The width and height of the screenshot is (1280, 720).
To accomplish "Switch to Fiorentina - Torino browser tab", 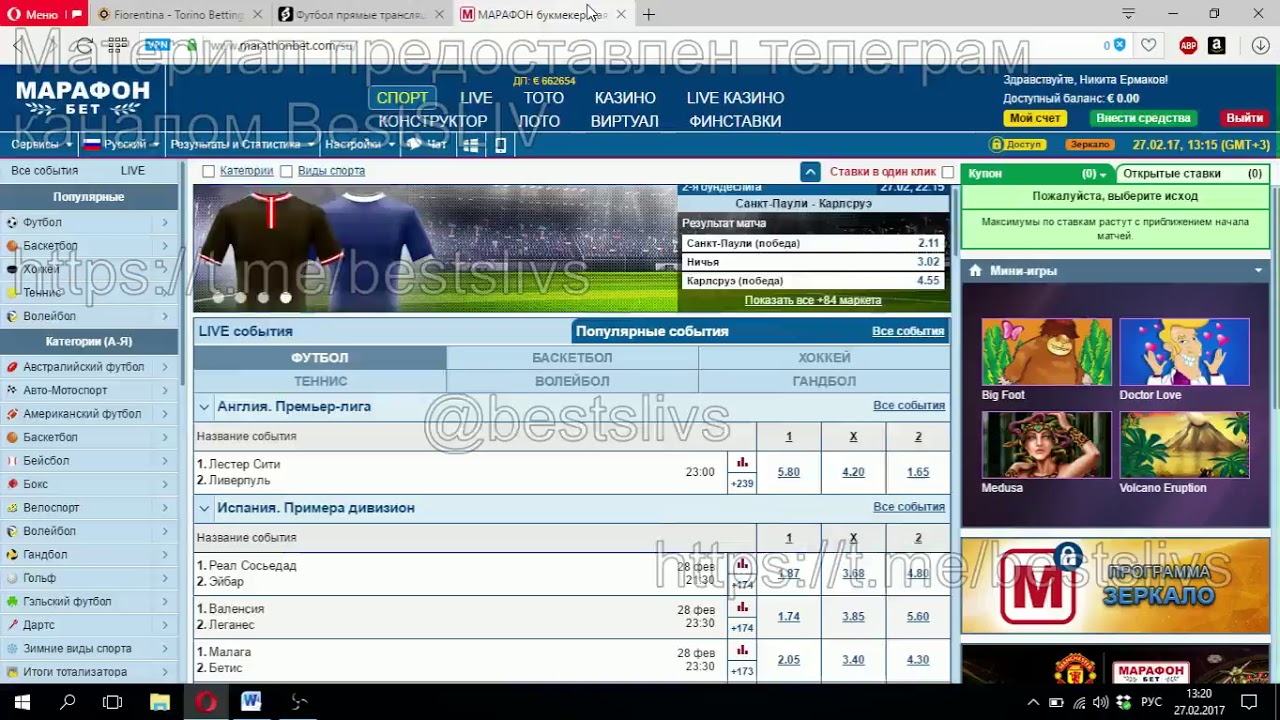I will pyautogui.click(x=178, y=15).
